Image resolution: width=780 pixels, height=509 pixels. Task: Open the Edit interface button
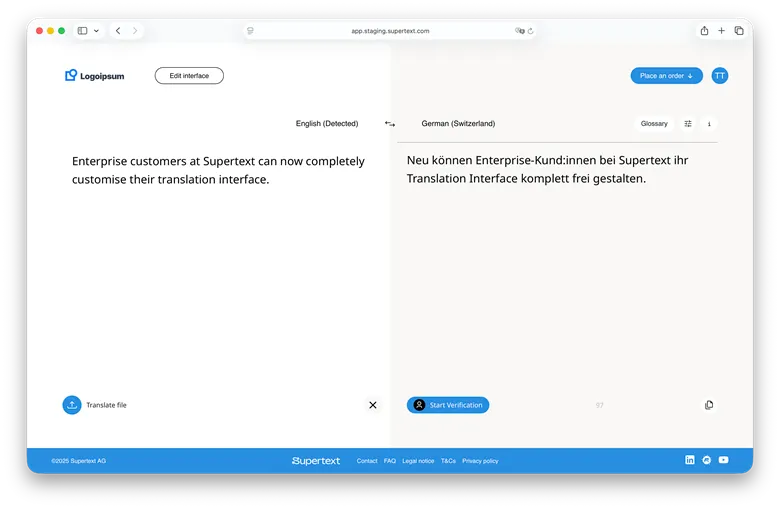coord(189,76)
